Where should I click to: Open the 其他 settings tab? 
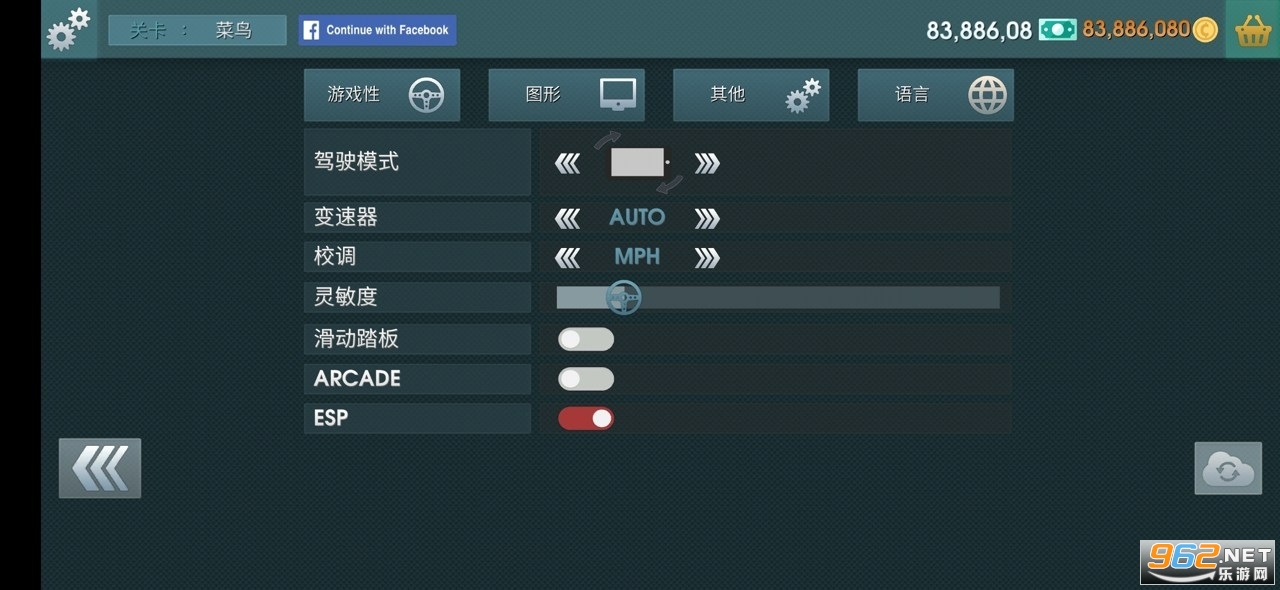[x=750, y=95]
